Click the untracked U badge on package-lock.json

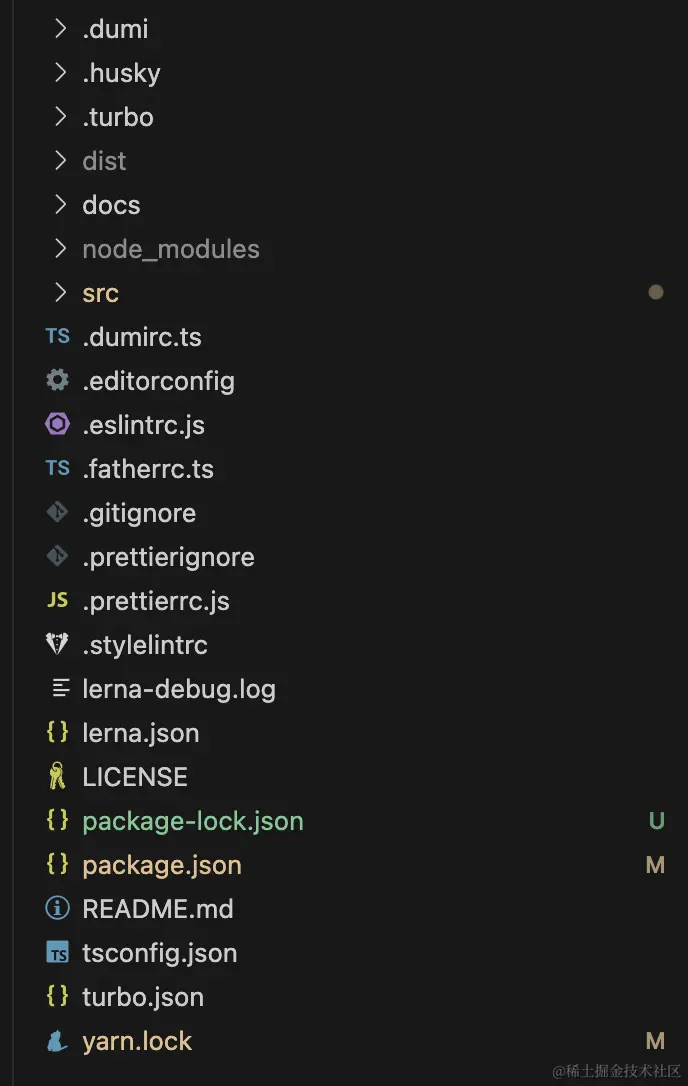tap(656, 821)
